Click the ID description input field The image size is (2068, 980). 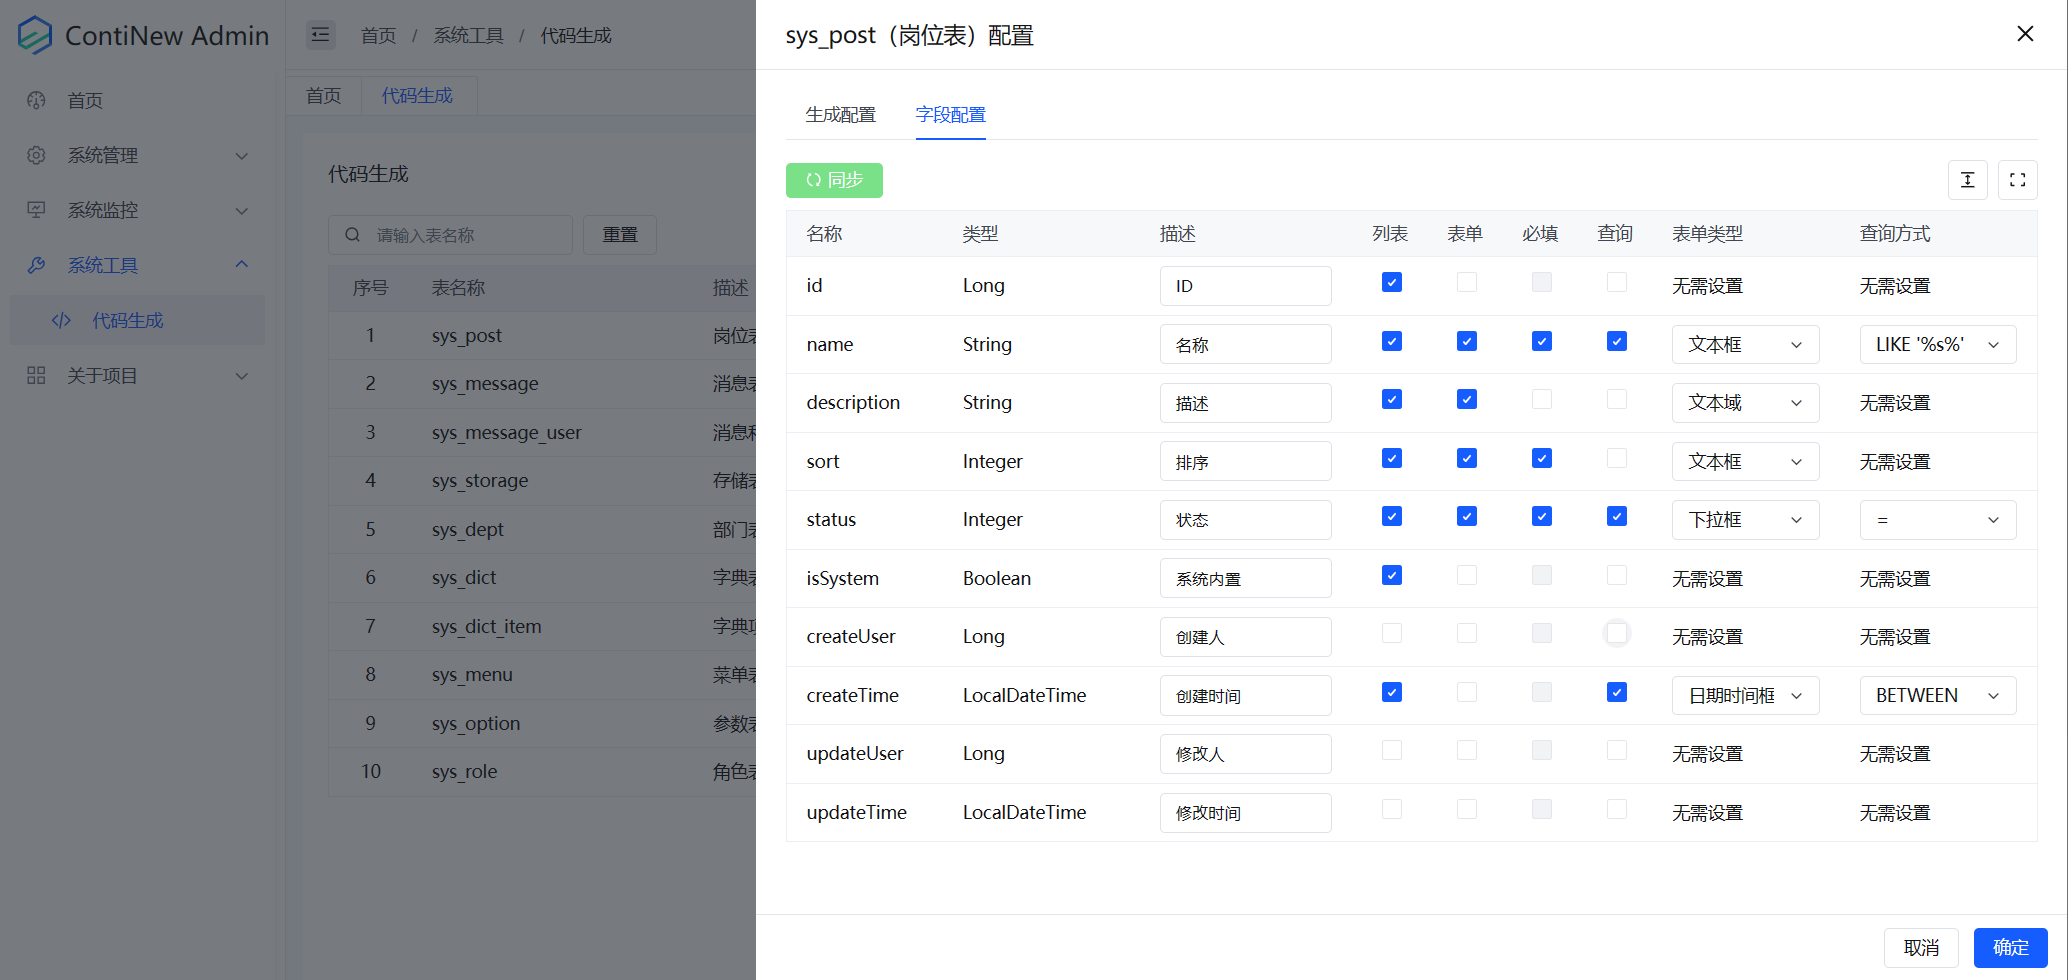(1245, 286)
